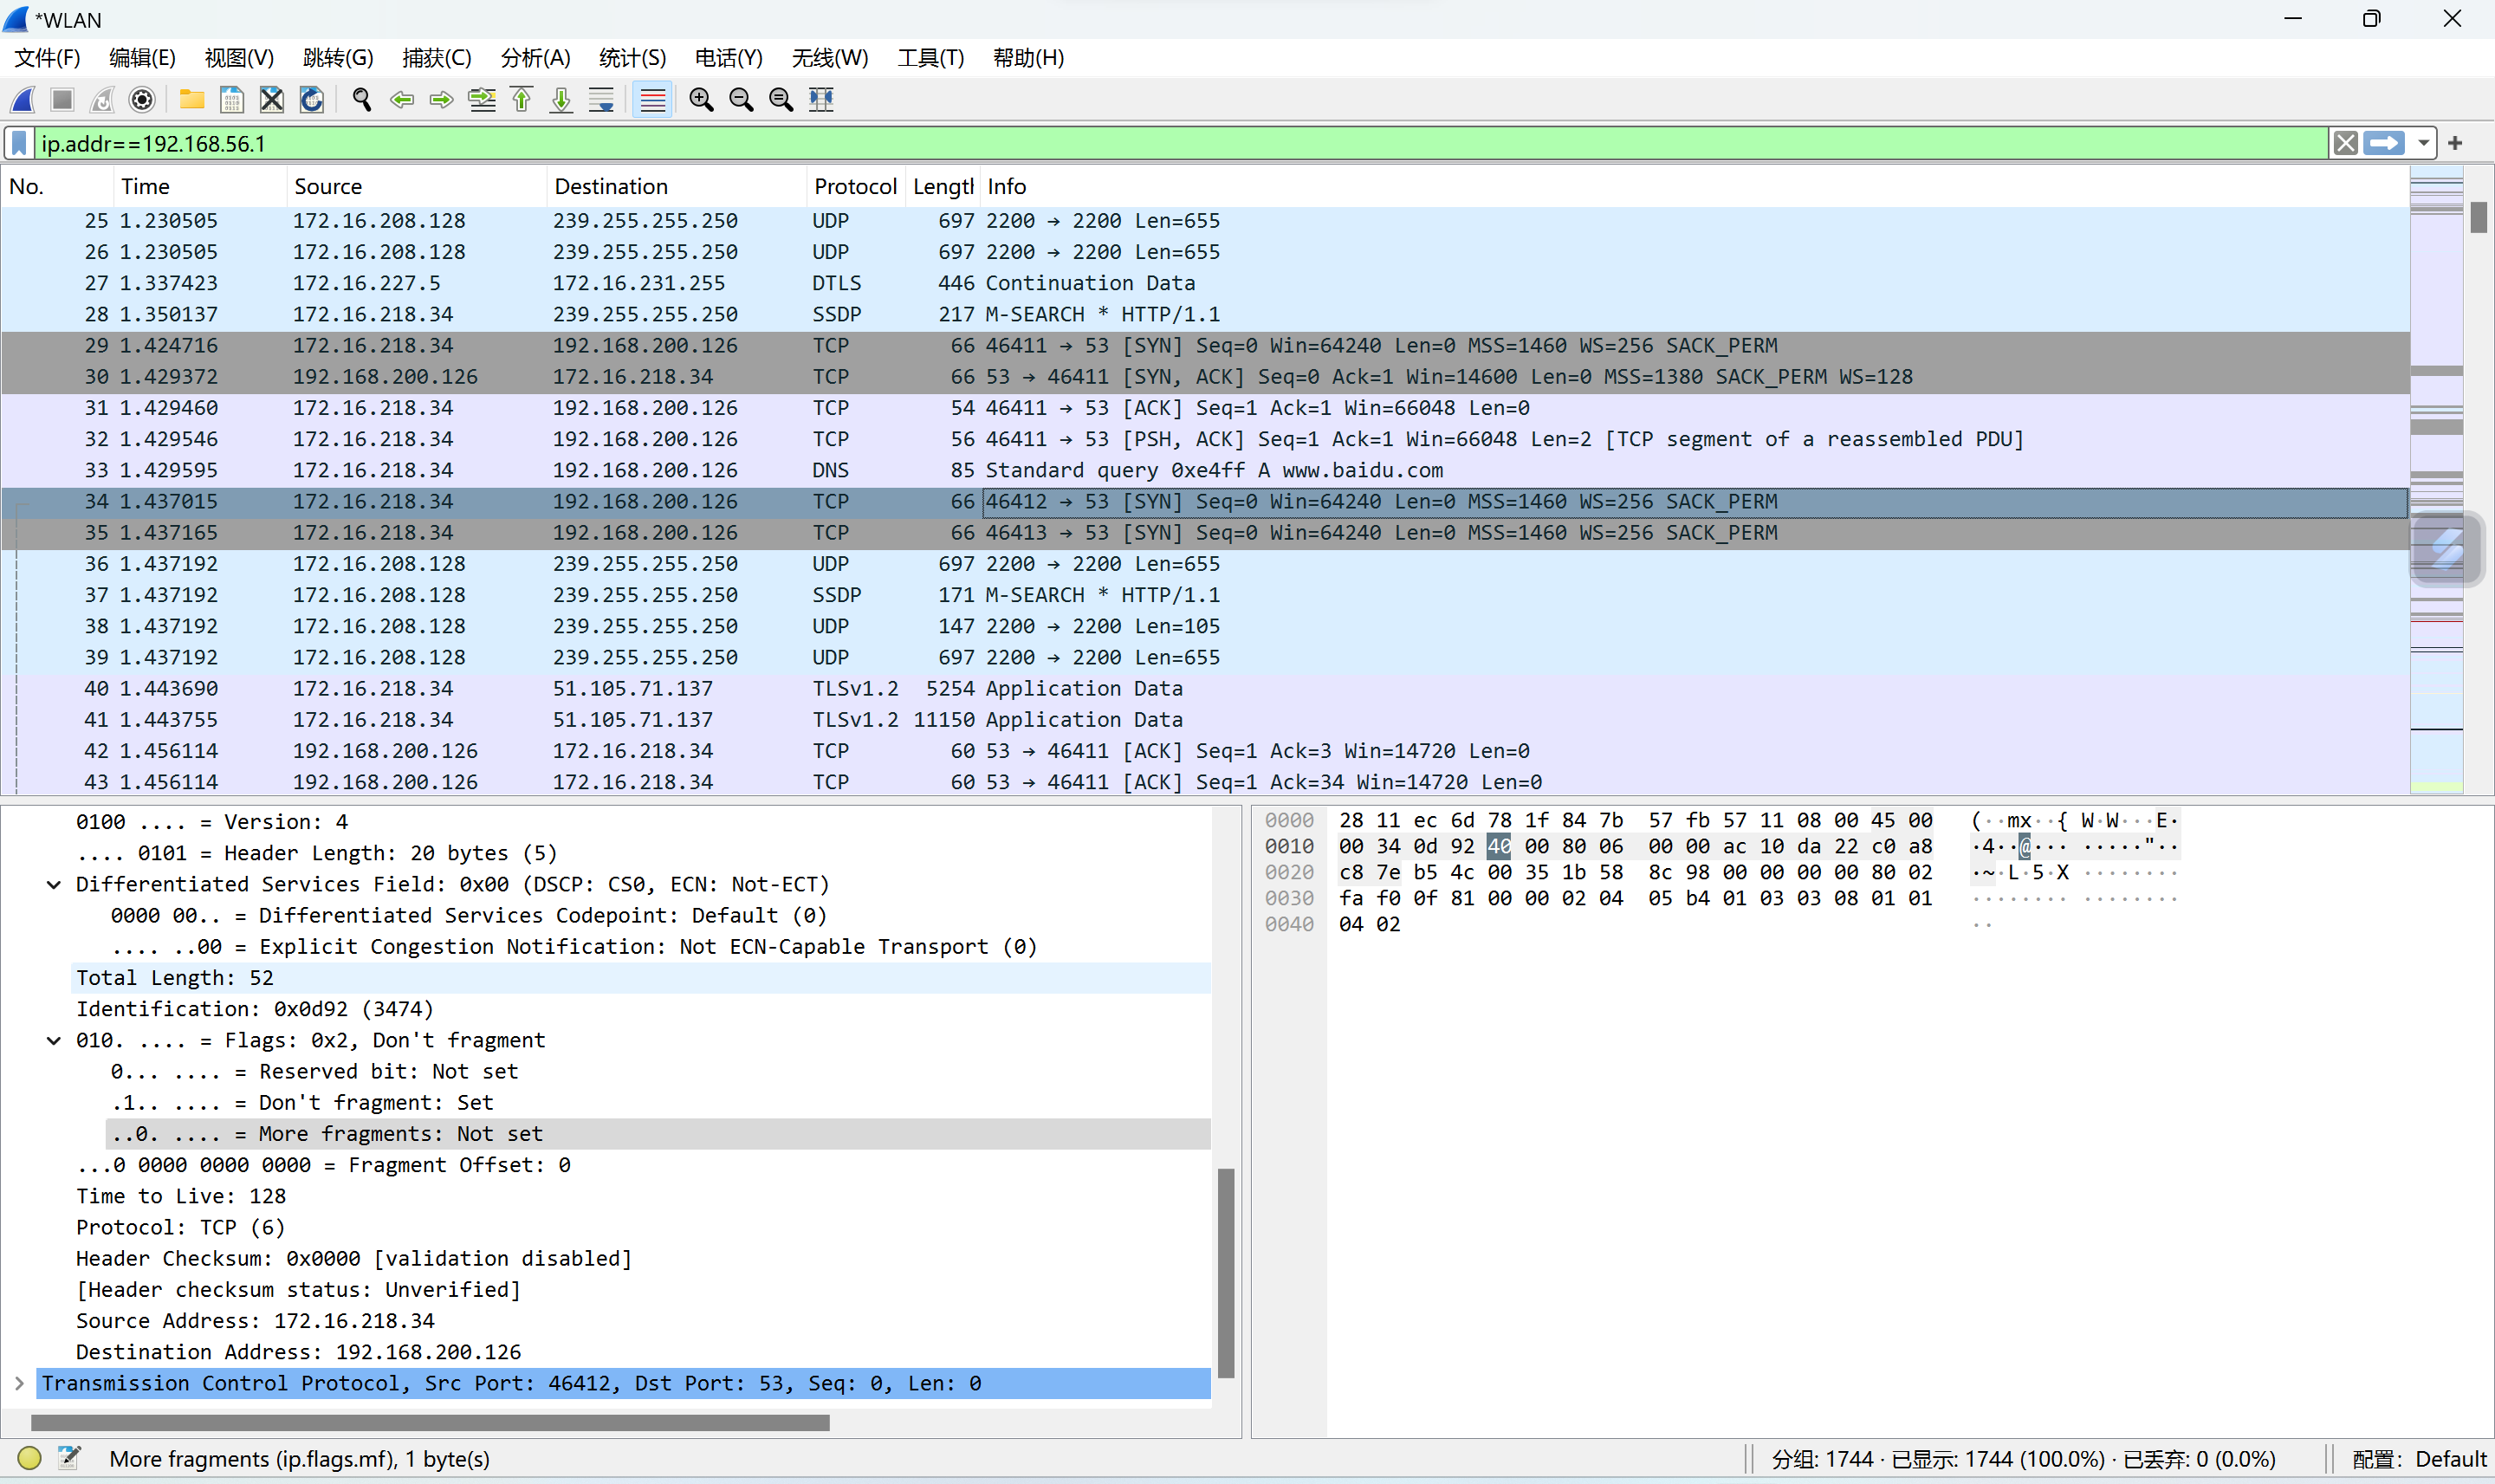Image resolution: width=2495 pixels, height=1484 pixels.
Task: Open the 捕获(C) menu
Action: [x=436, y=58]
